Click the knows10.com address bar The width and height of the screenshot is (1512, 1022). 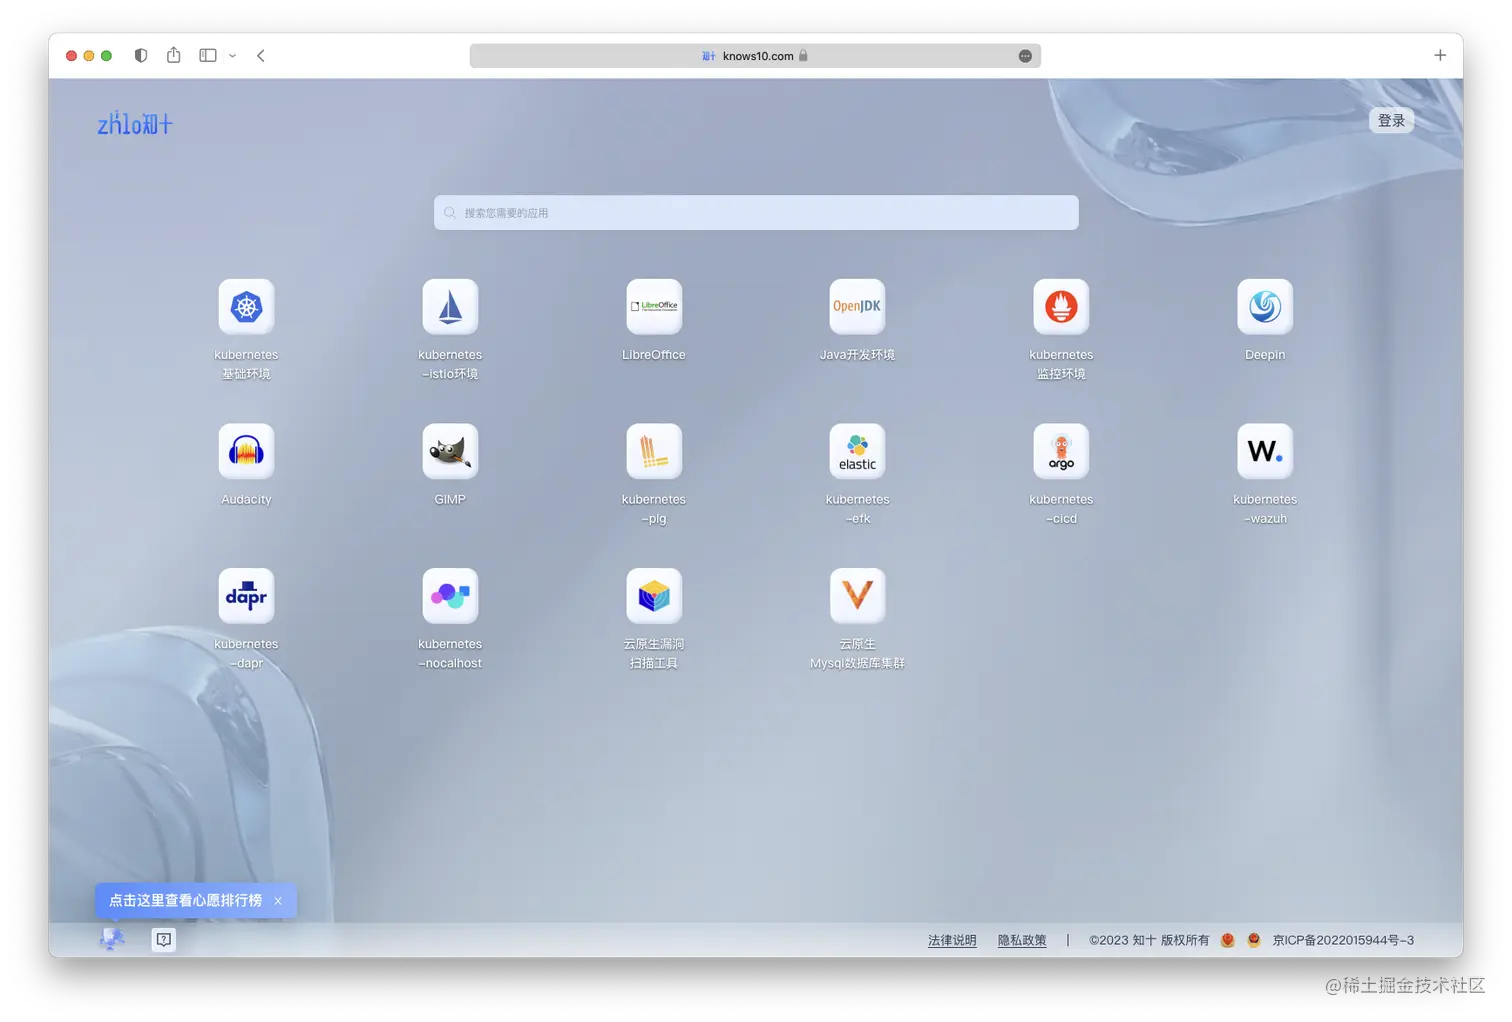[x=755, y=56]
